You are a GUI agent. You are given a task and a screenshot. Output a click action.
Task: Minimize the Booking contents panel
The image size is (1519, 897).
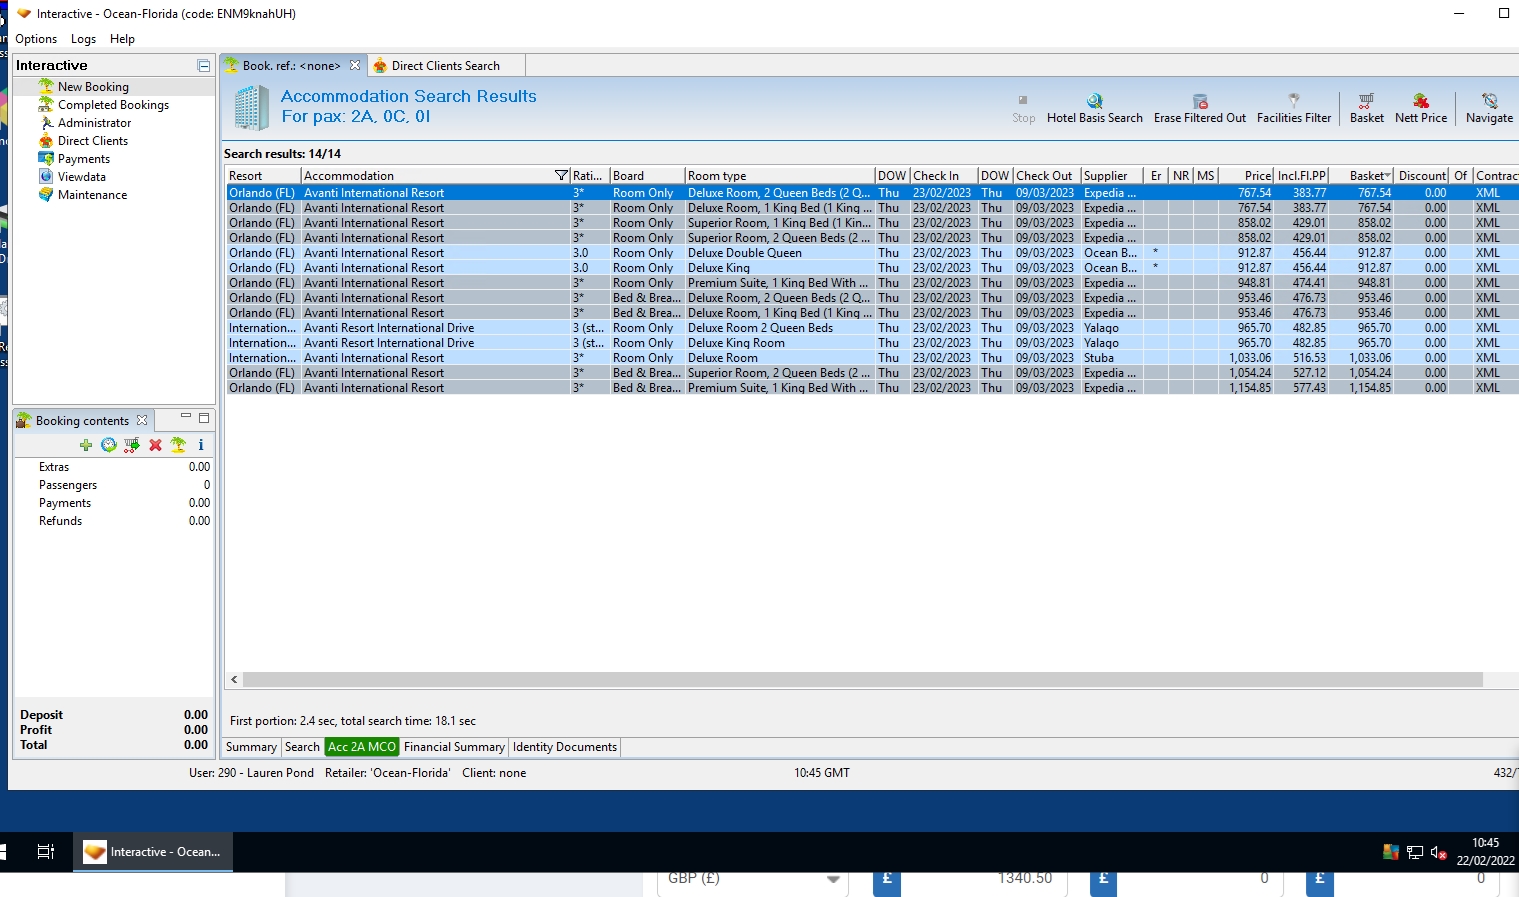185,418
